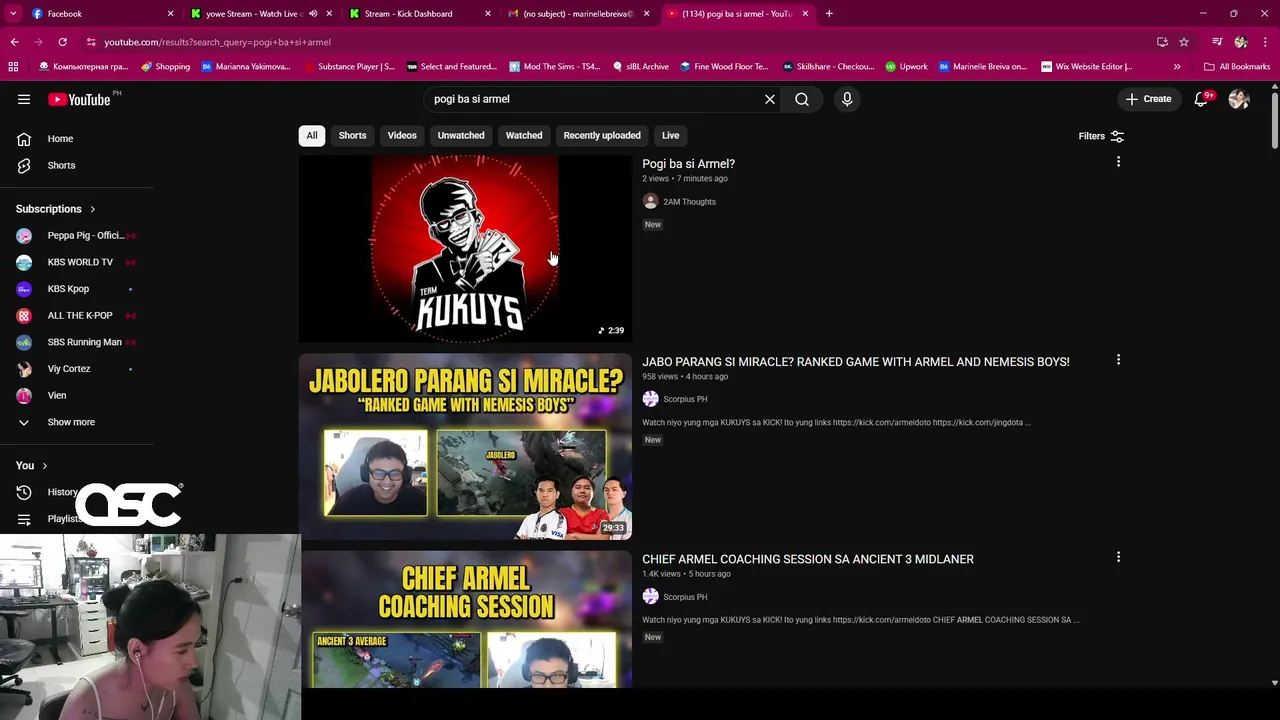Select the All filter chip
Viewport: 1280px width, 720px height.
coord(312,136)
